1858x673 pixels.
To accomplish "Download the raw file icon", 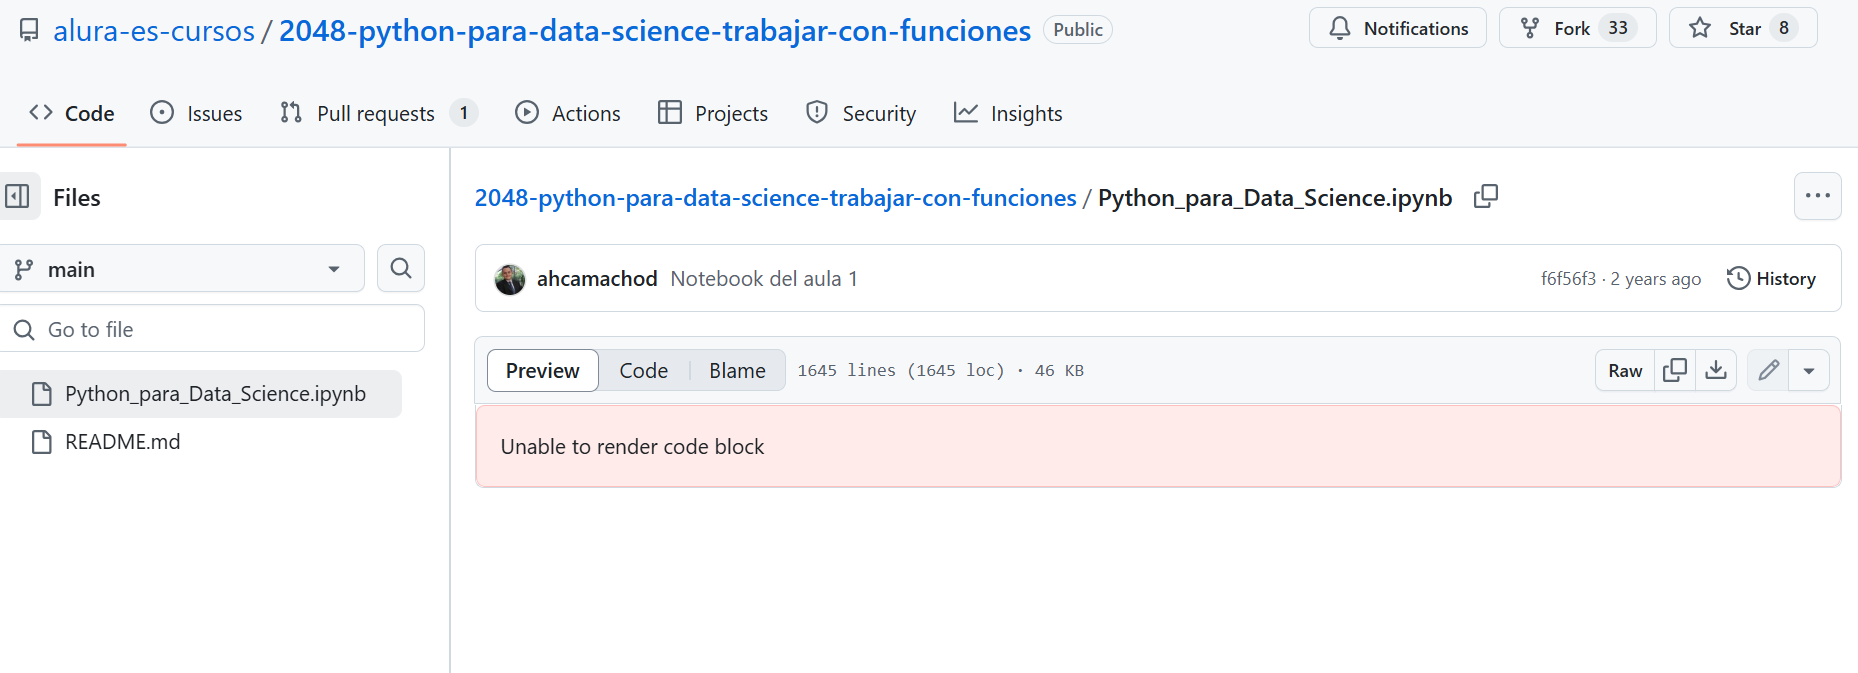I will (1716, 370).
